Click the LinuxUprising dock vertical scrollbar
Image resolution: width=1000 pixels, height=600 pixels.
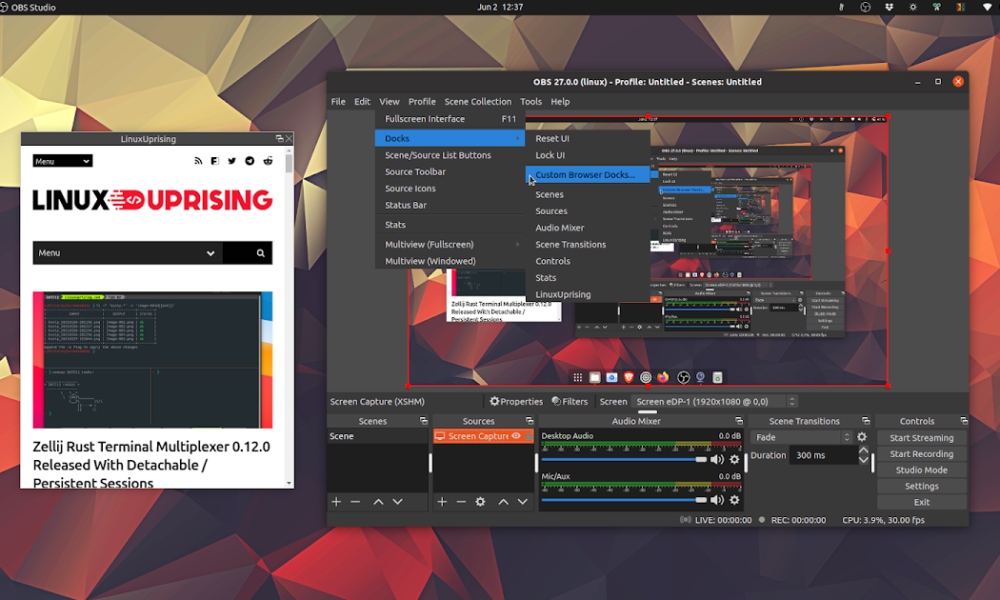coord(289,163)
